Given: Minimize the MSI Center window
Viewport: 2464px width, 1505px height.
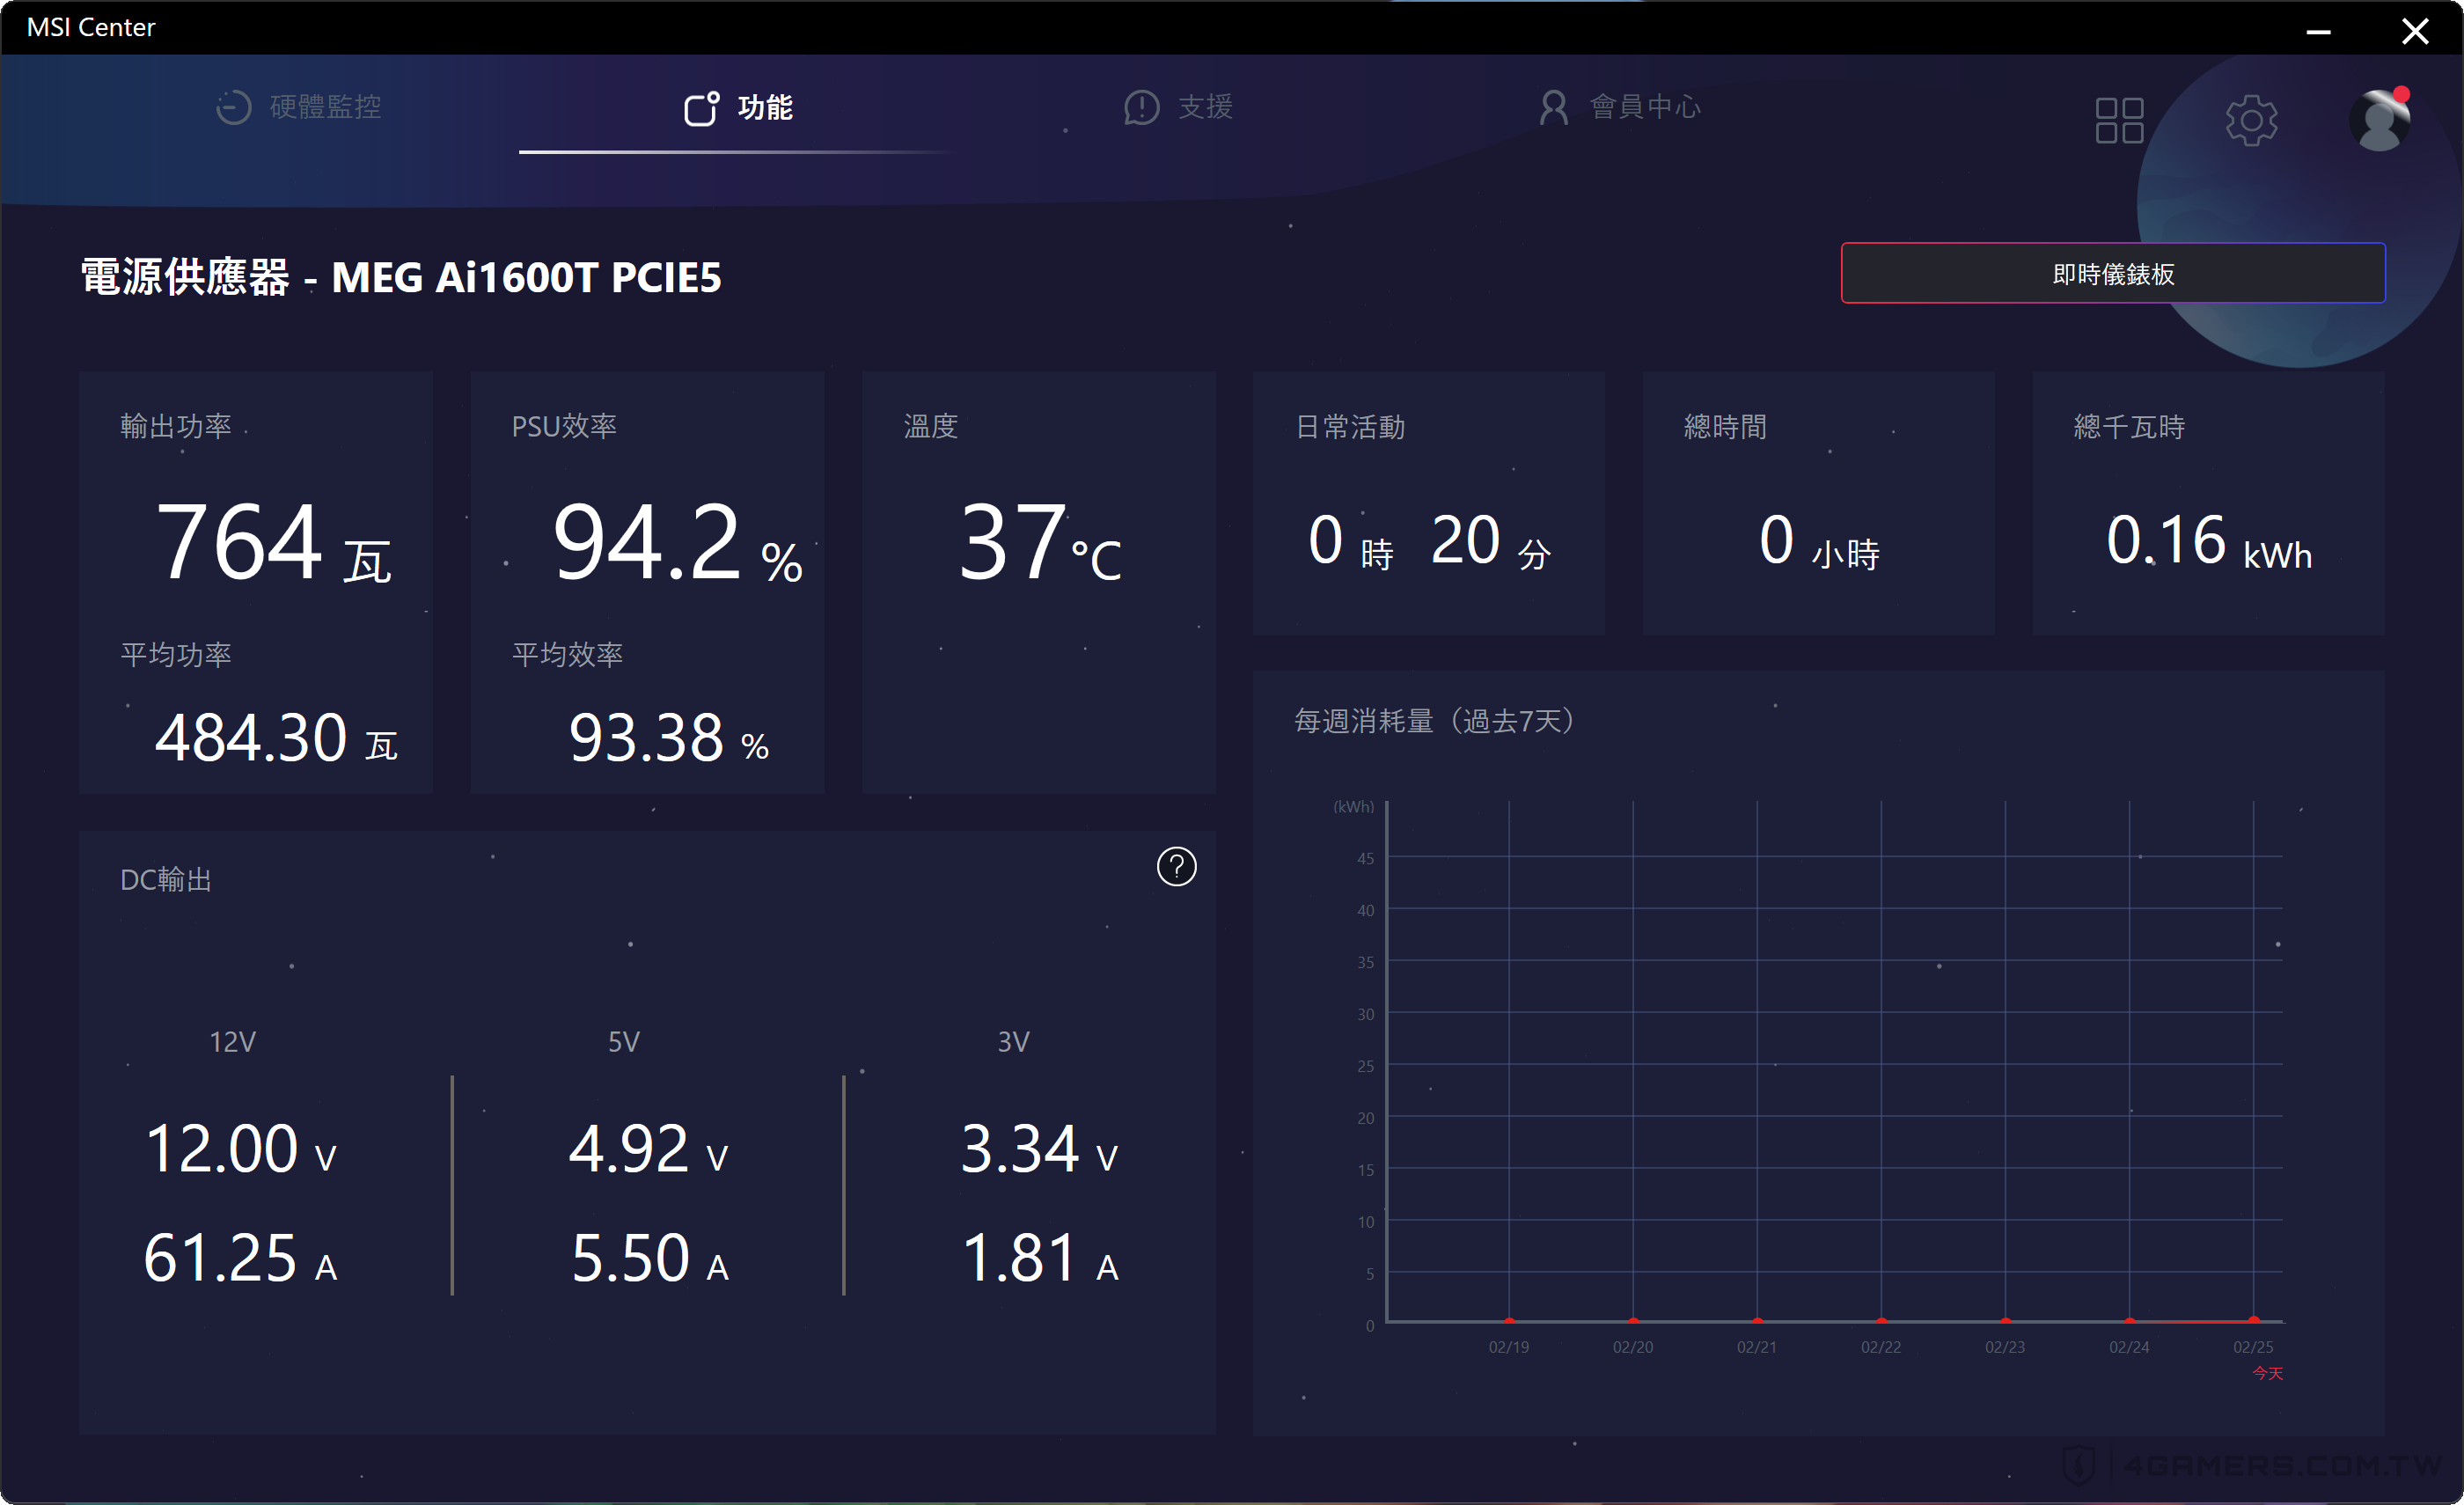Looking at the screenshot, I should click(2318, 31).
